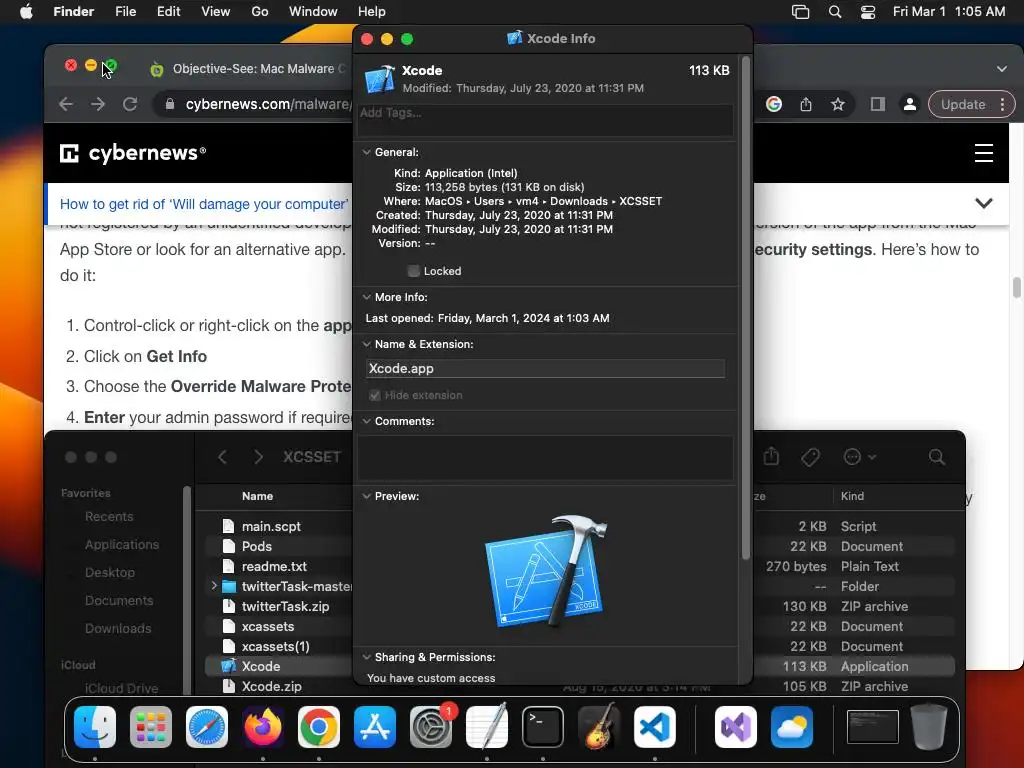Image resolution: width=1024 pixels, height=768 pixels.
Task: Click the Xcode hammer preview image
Action: pos(545,571)
